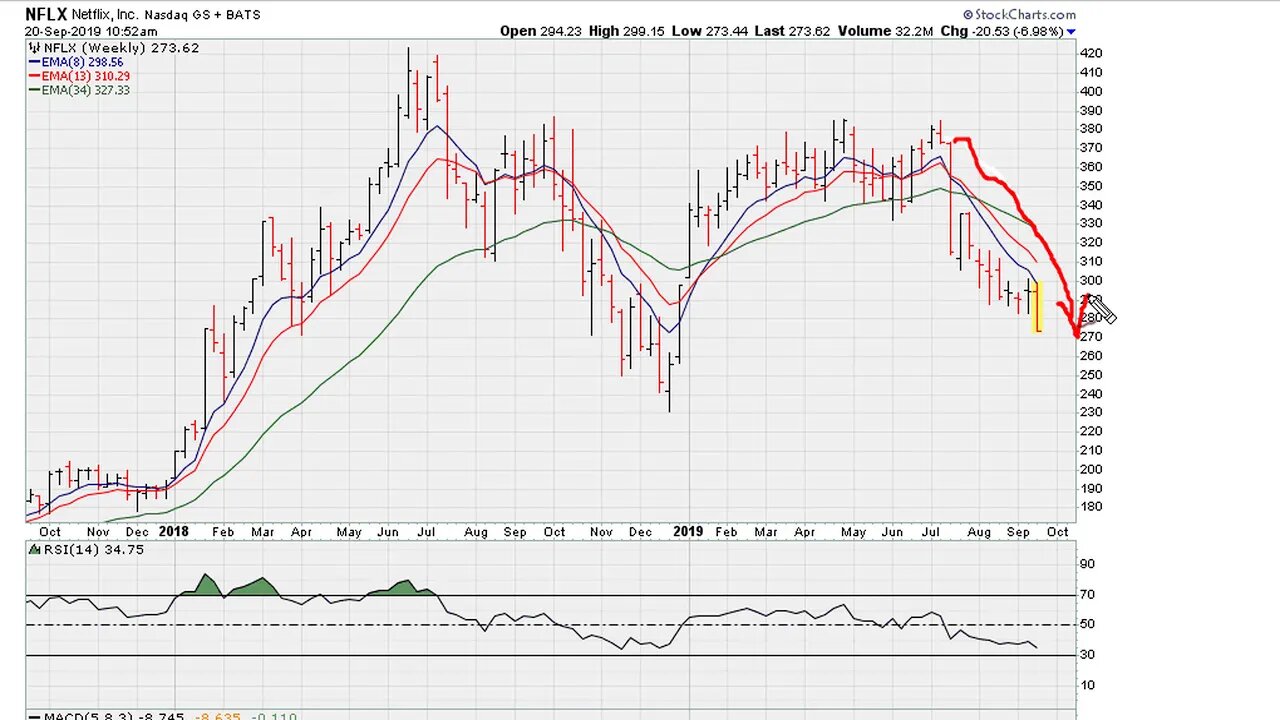
Task: Click the 300 price axis label
Action: (x=1091, y=280)
